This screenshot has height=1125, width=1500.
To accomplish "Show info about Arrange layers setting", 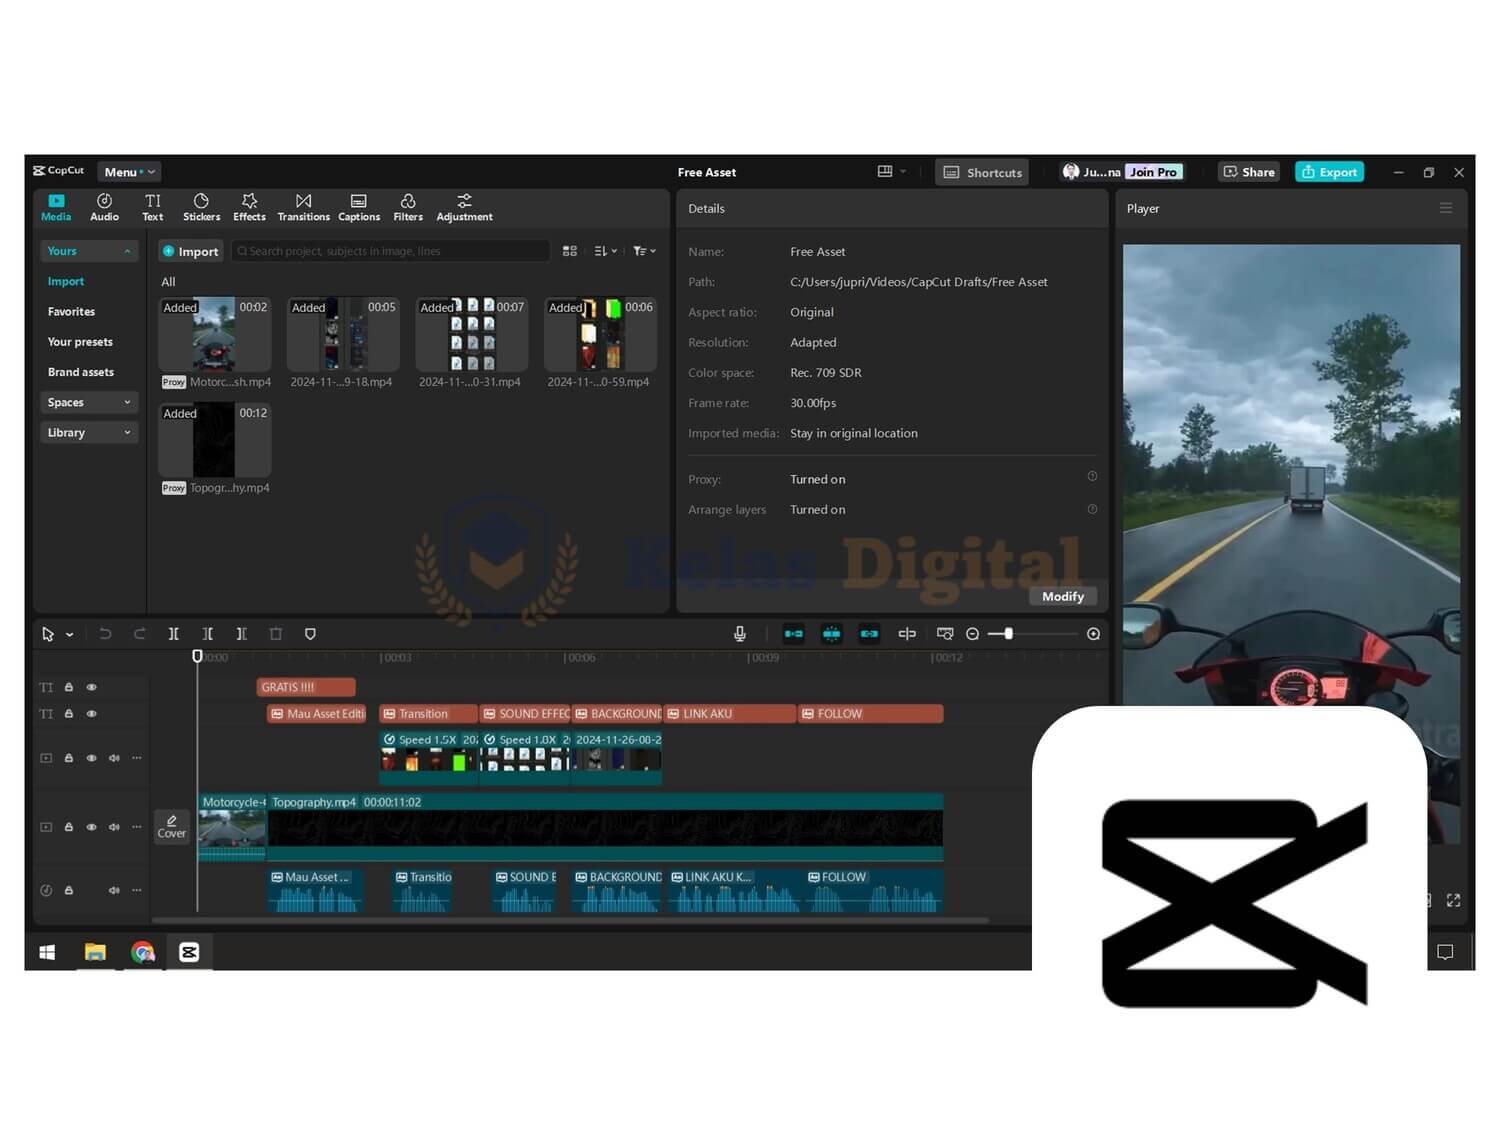I will pyautogui.click(x=1092, y=509).
